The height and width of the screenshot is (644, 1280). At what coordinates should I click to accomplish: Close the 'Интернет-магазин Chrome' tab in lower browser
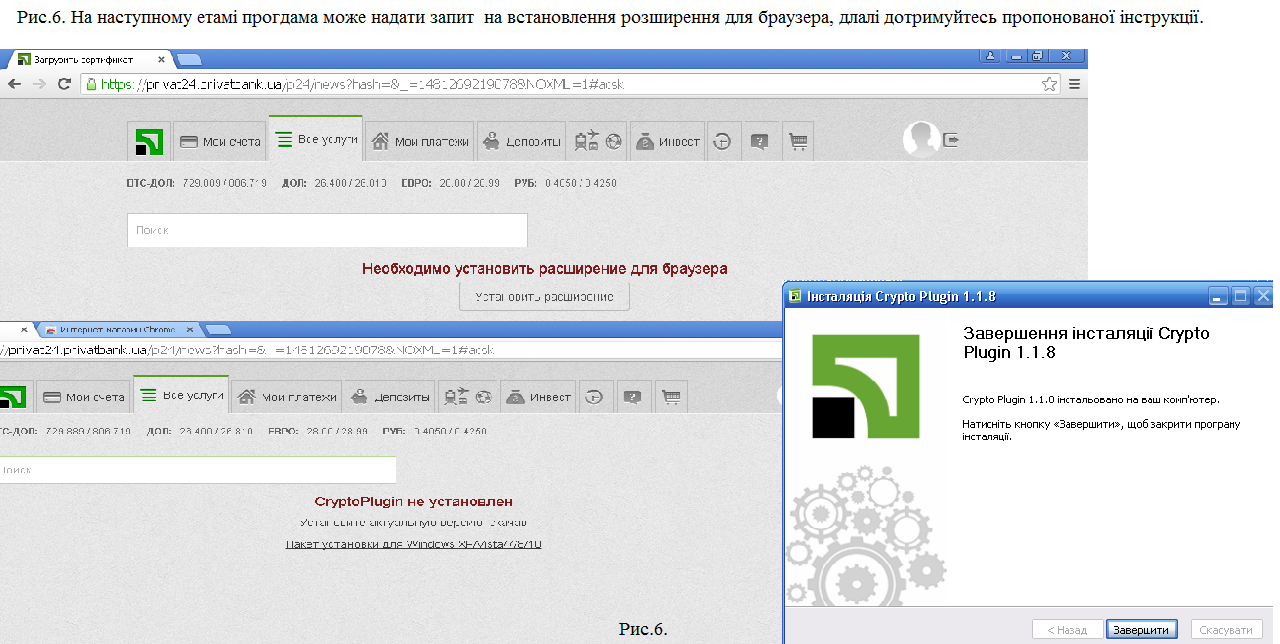point(189,329)
